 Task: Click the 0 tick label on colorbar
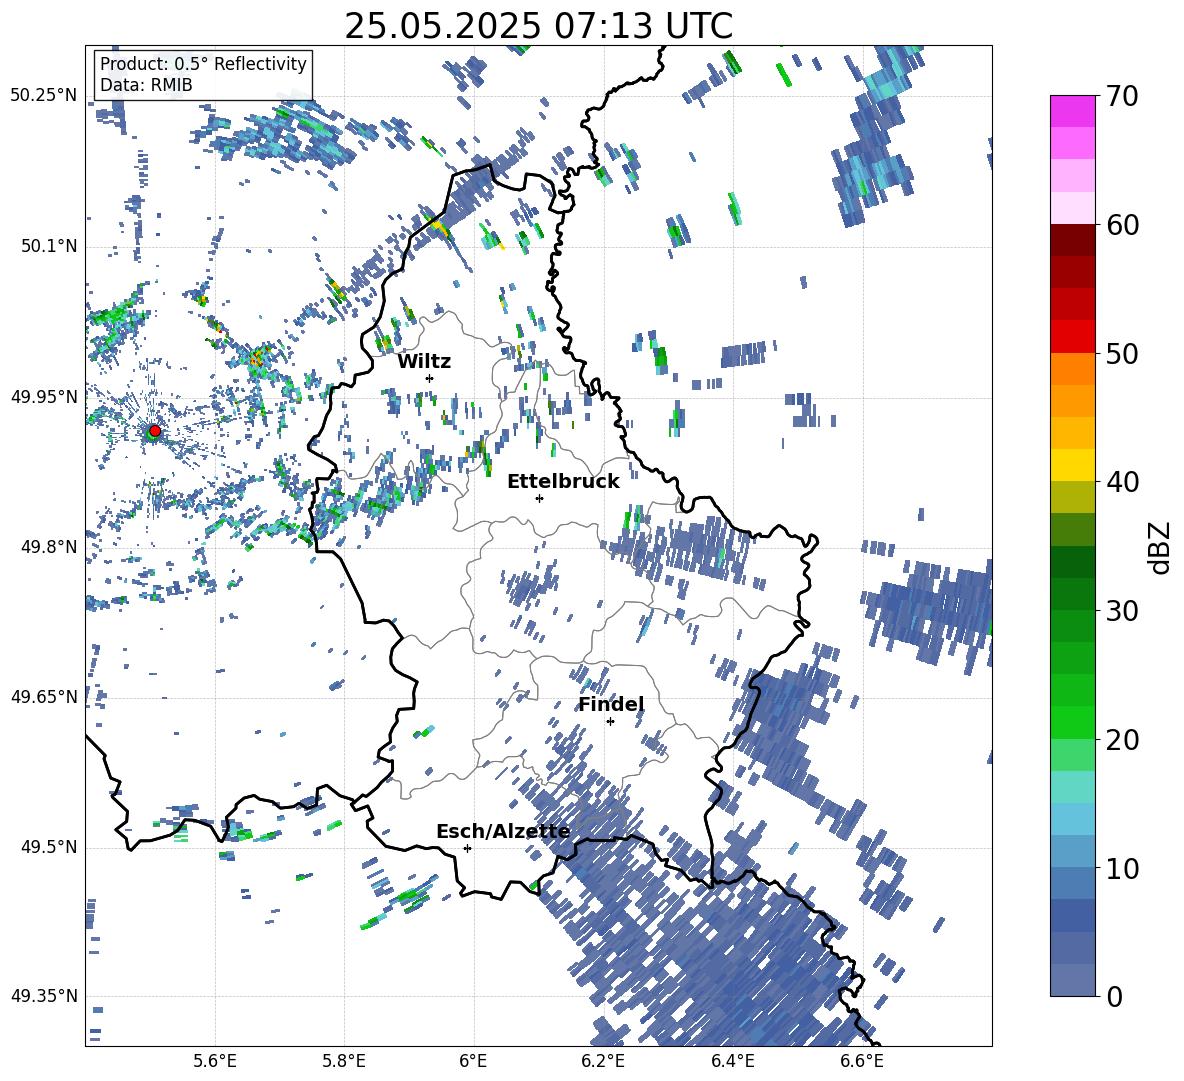point(1114,996)
